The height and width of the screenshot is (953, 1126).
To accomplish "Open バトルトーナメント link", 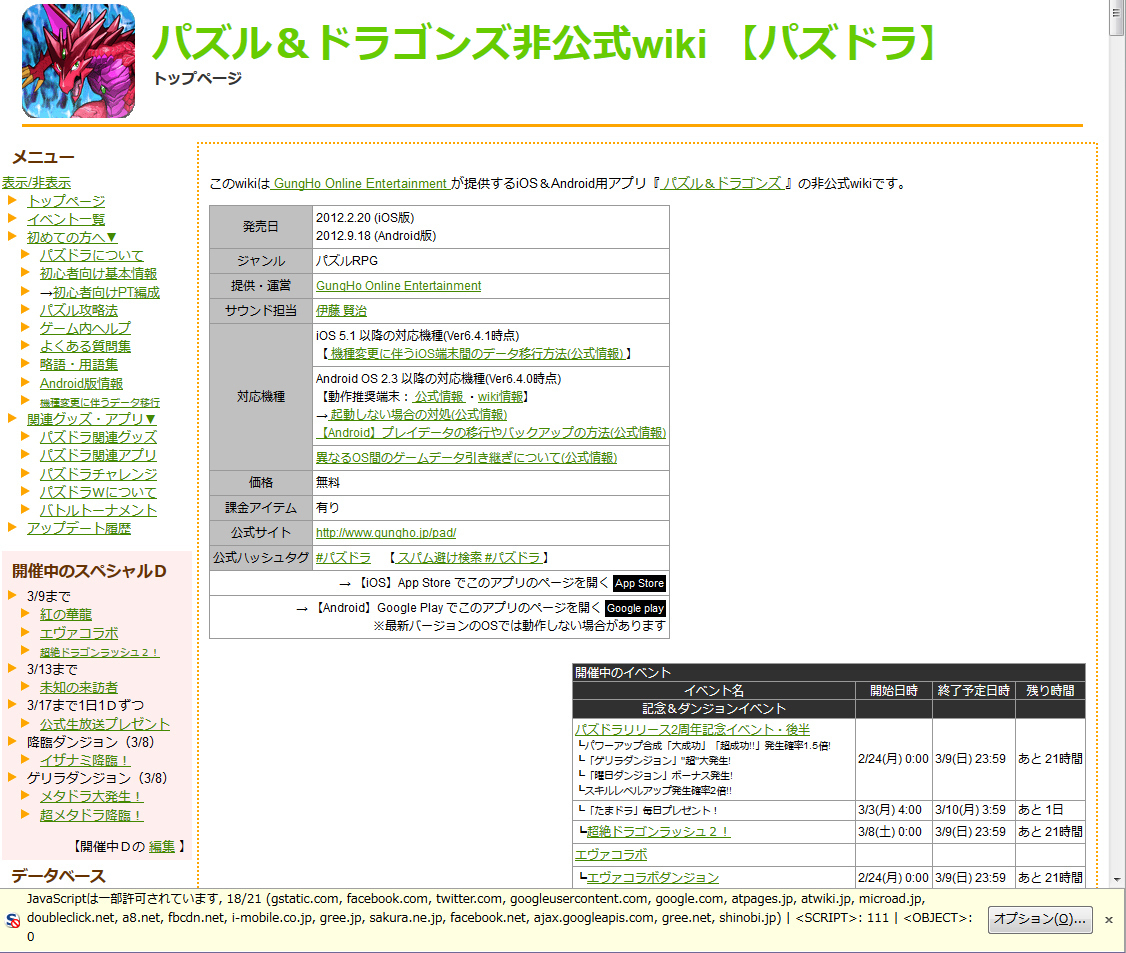I will pos(98,510).
